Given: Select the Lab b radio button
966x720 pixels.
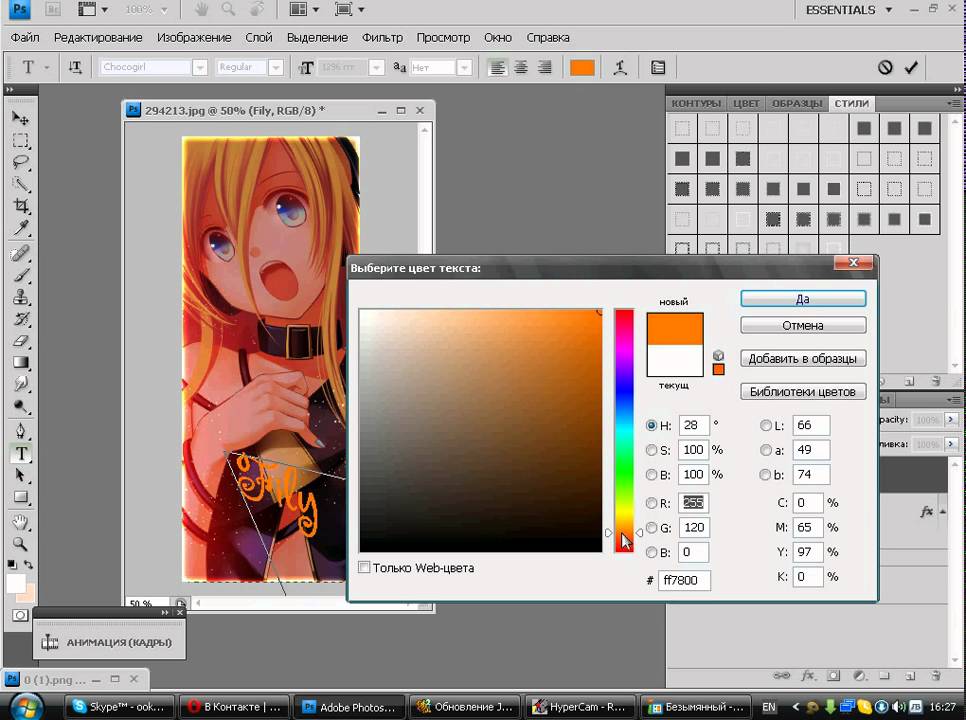Looking at the screenshot, I should (766, 475).
